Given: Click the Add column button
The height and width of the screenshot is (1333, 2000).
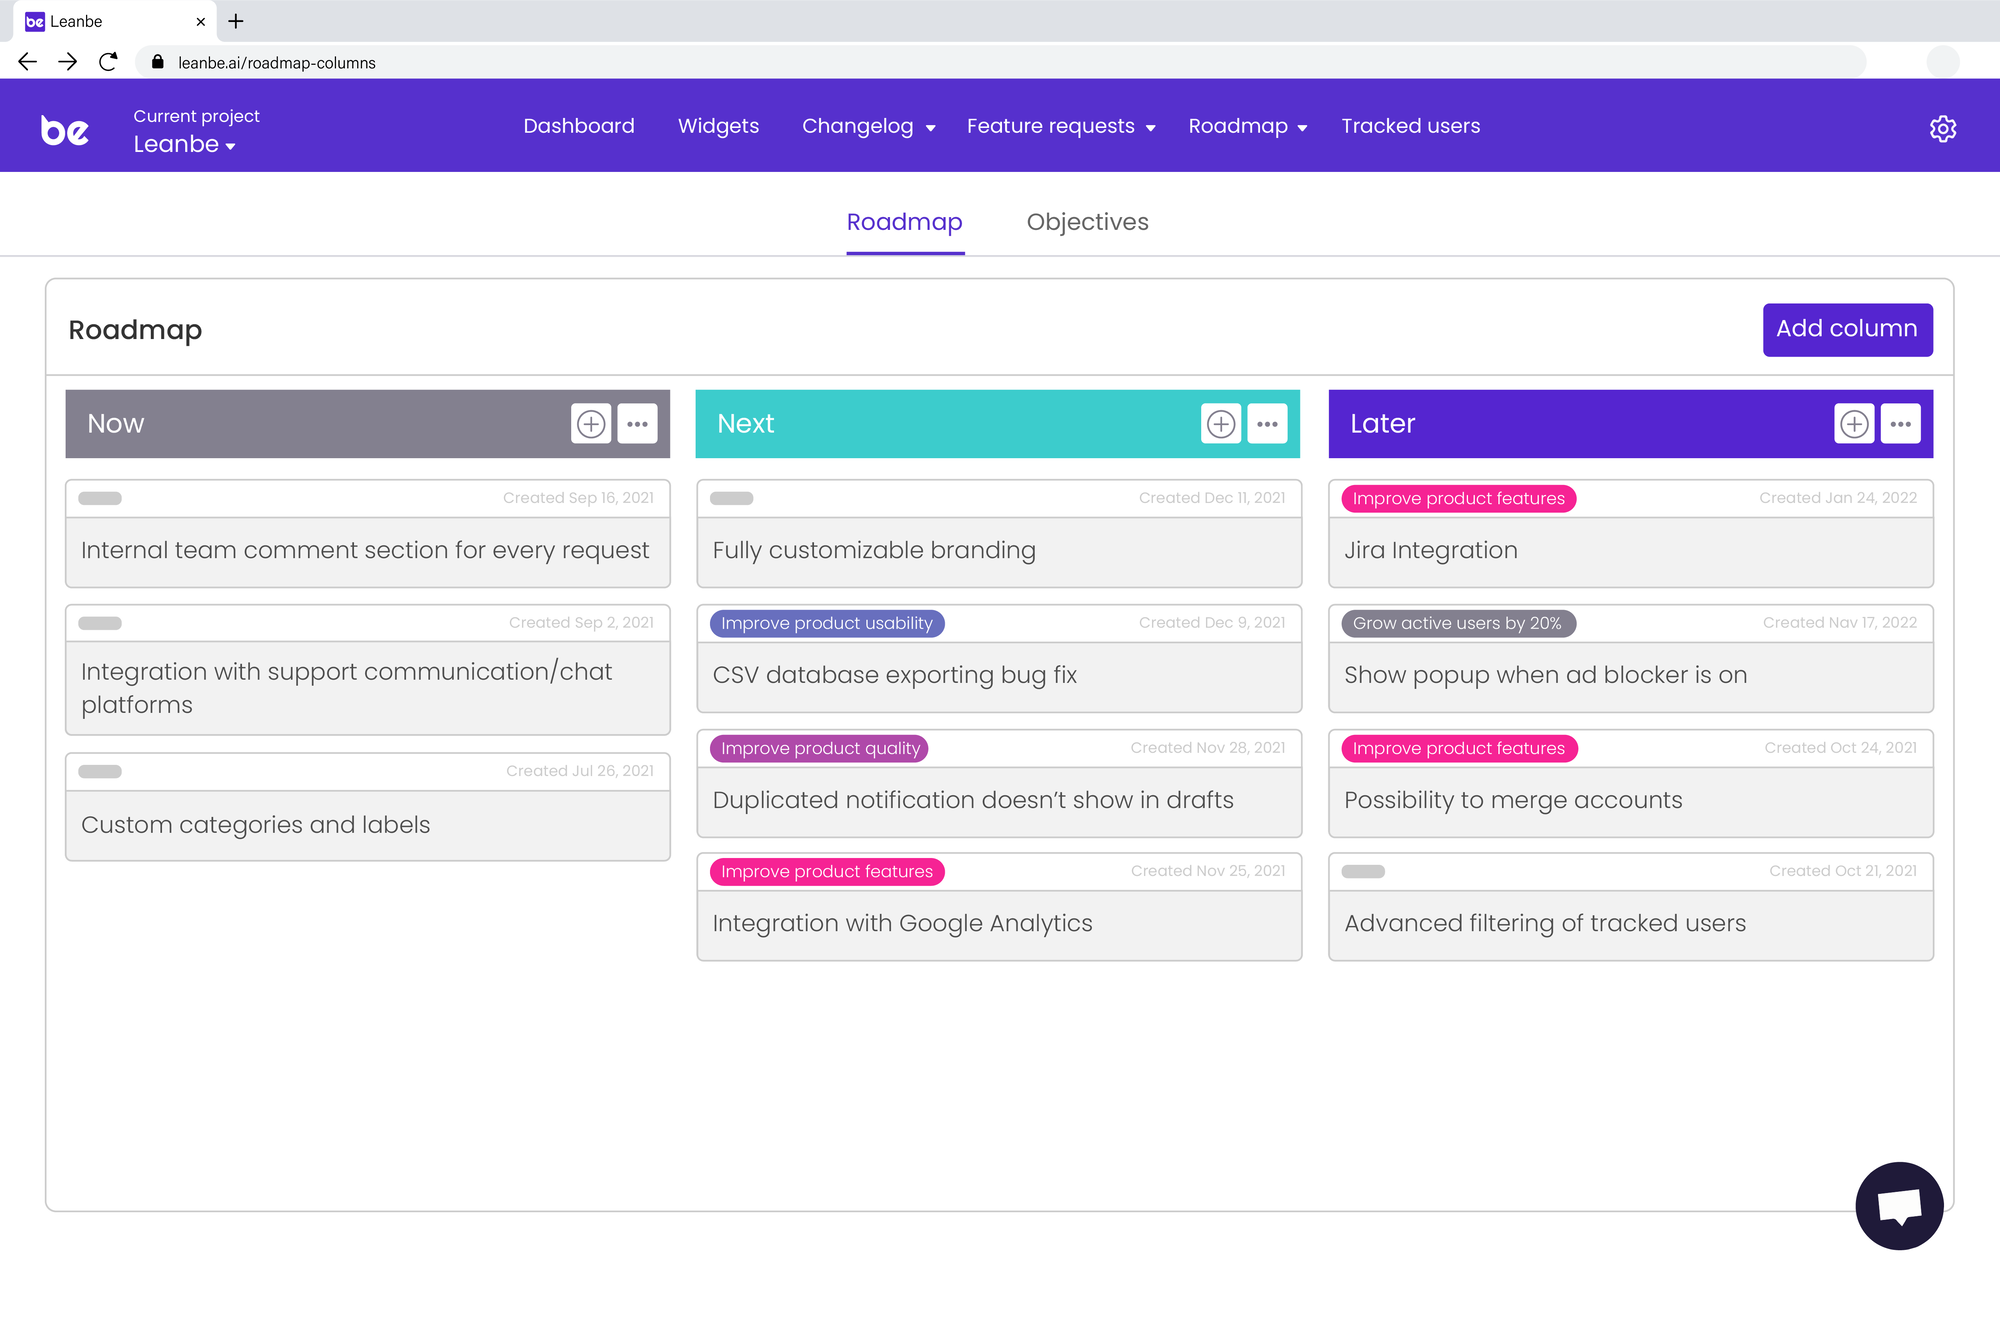Looking at the screenshot, I should 1847,329.
